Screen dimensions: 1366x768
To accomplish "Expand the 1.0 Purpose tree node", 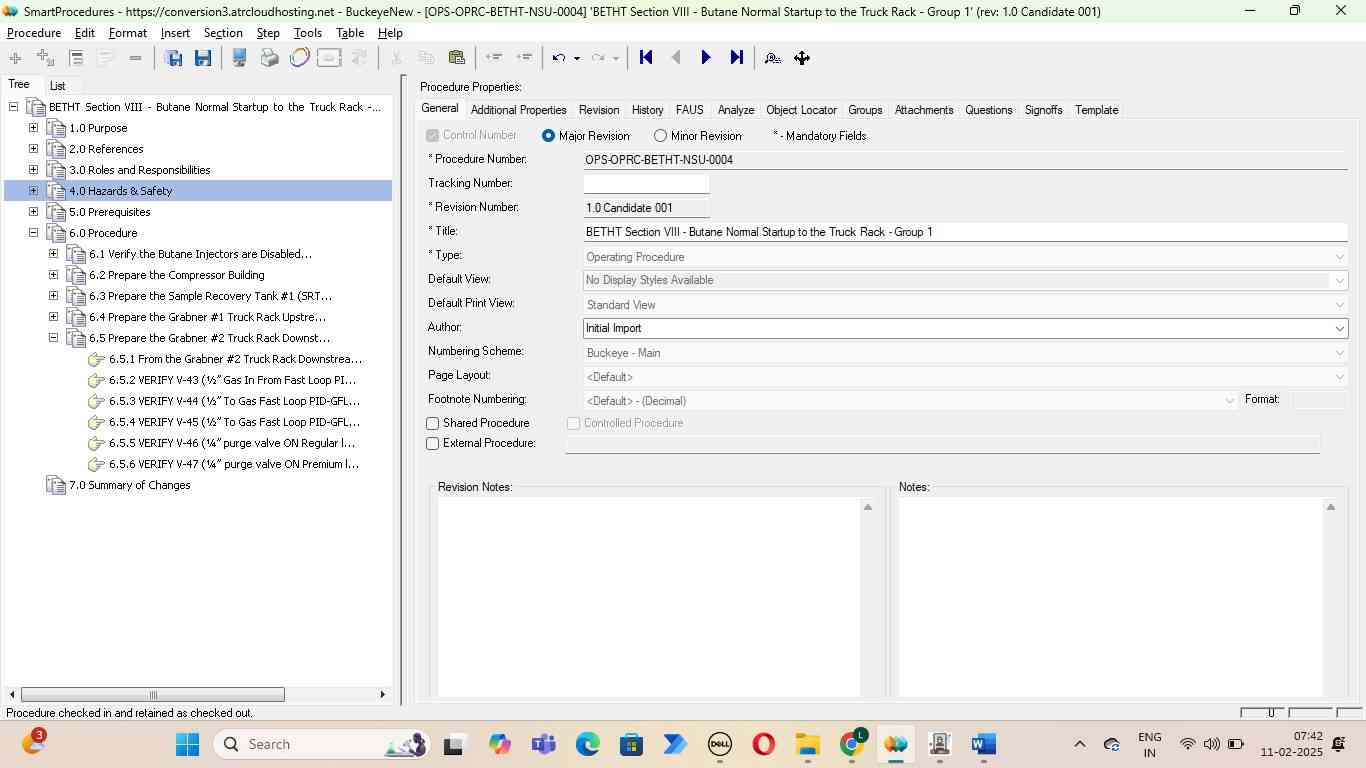I will coord(33,128).
